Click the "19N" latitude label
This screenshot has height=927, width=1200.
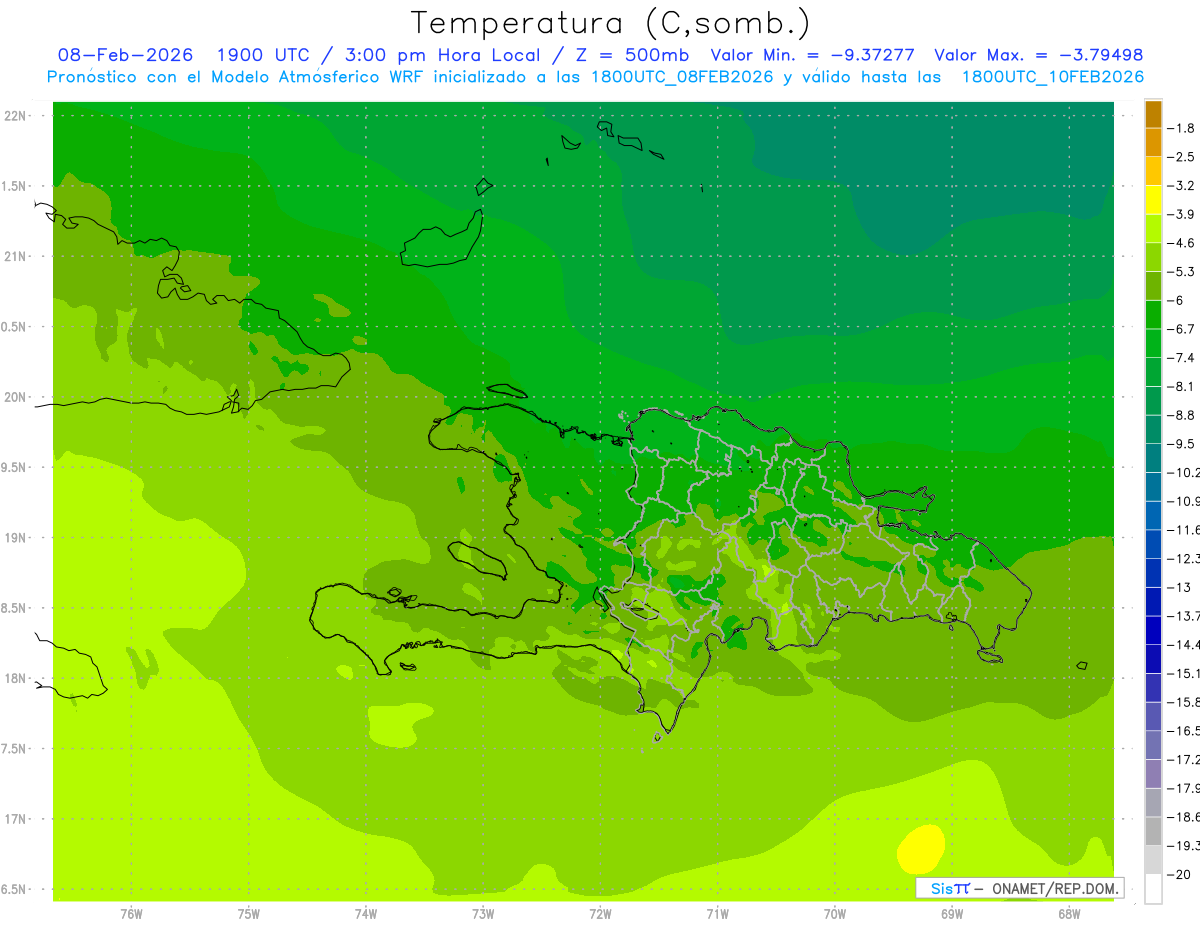(x=17, y=537)
